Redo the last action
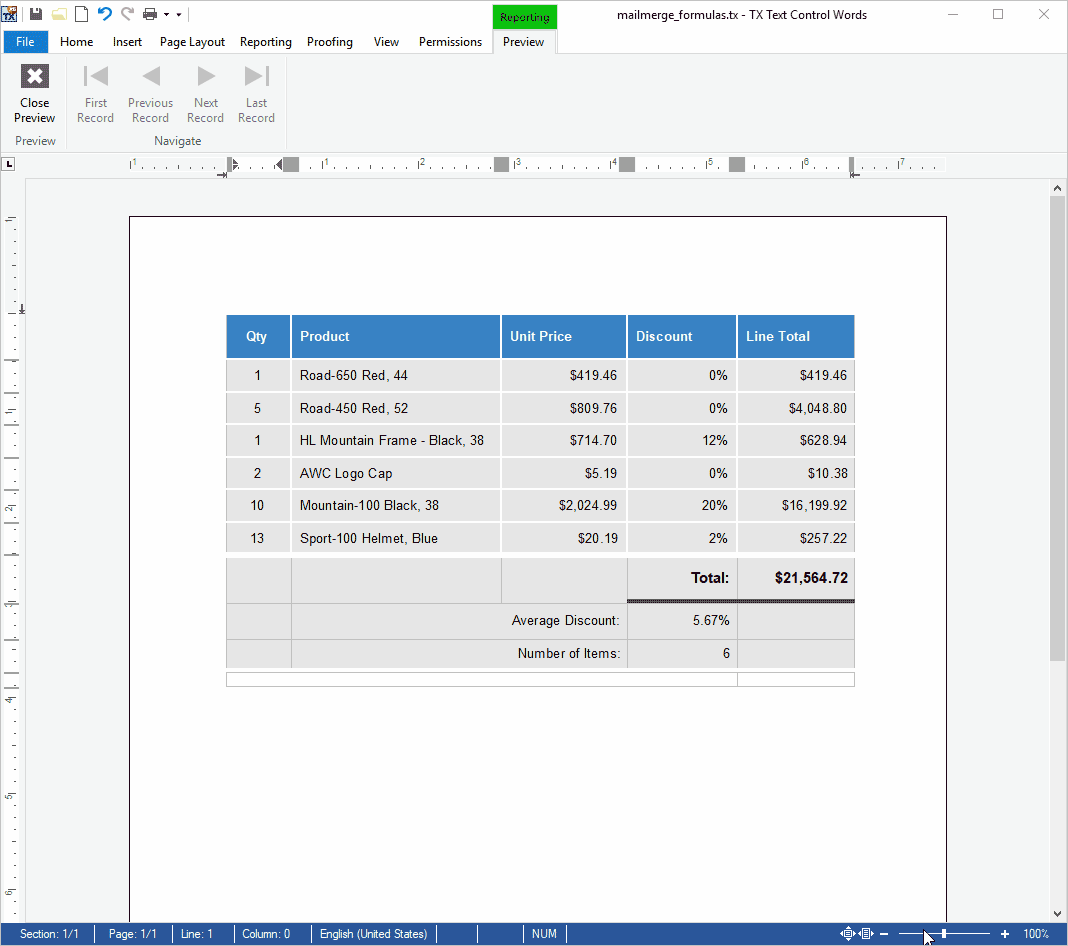The height and width of the screenshot is (946, 1068). (126, 15)
